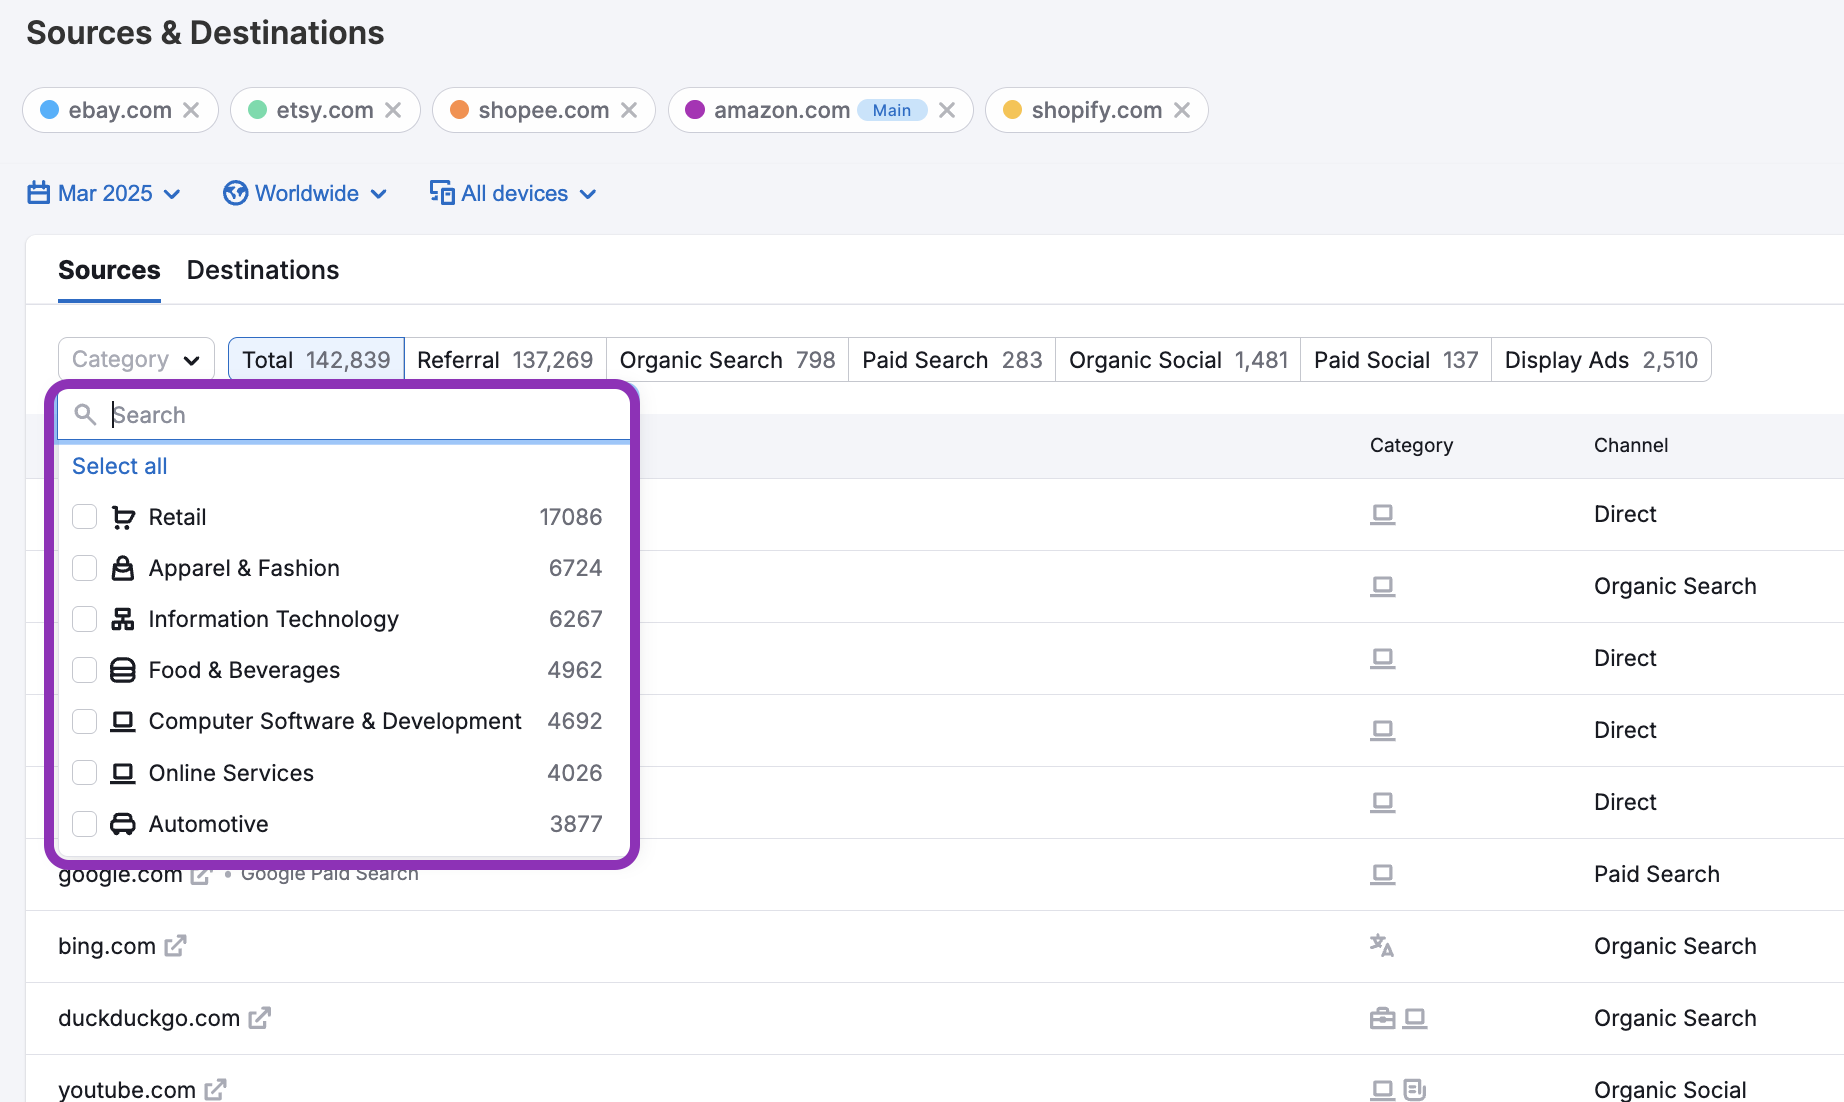
Task: Click the calendar icon beside Mar 2025
Action: (38, 193)
